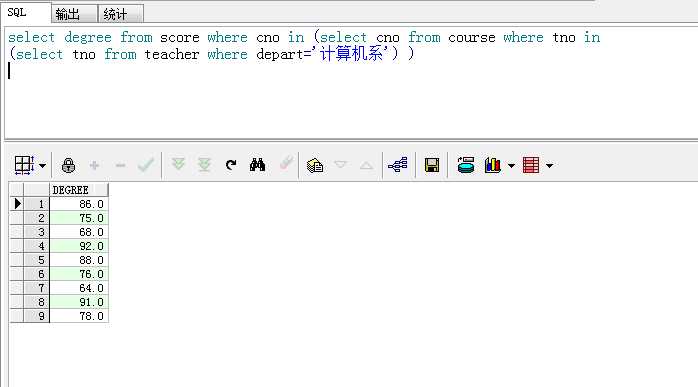Click the DEGREE column header
Screen dimensions: 698x387
click(79, 190)
